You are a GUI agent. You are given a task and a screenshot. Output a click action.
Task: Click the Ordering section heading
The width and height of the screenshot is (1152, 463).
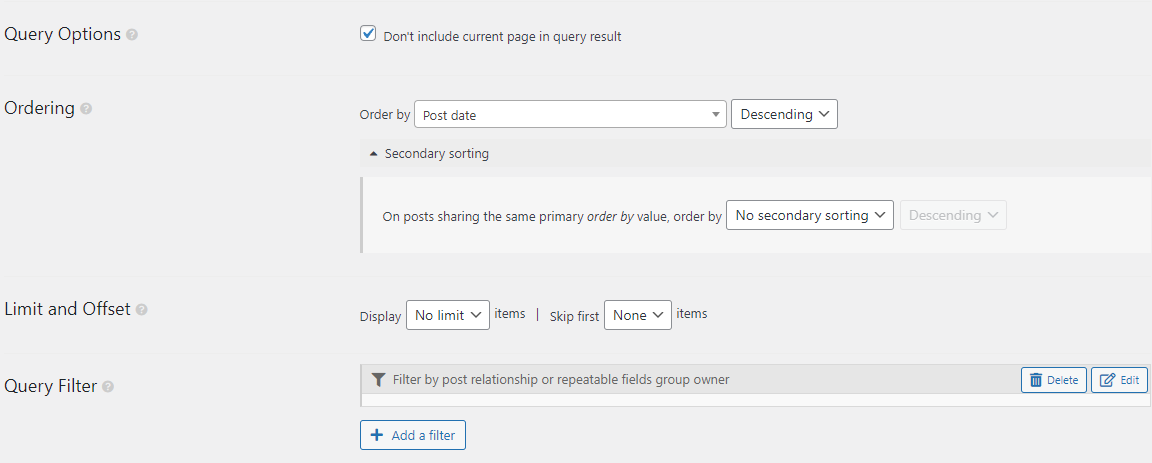[x=40, y=109]
